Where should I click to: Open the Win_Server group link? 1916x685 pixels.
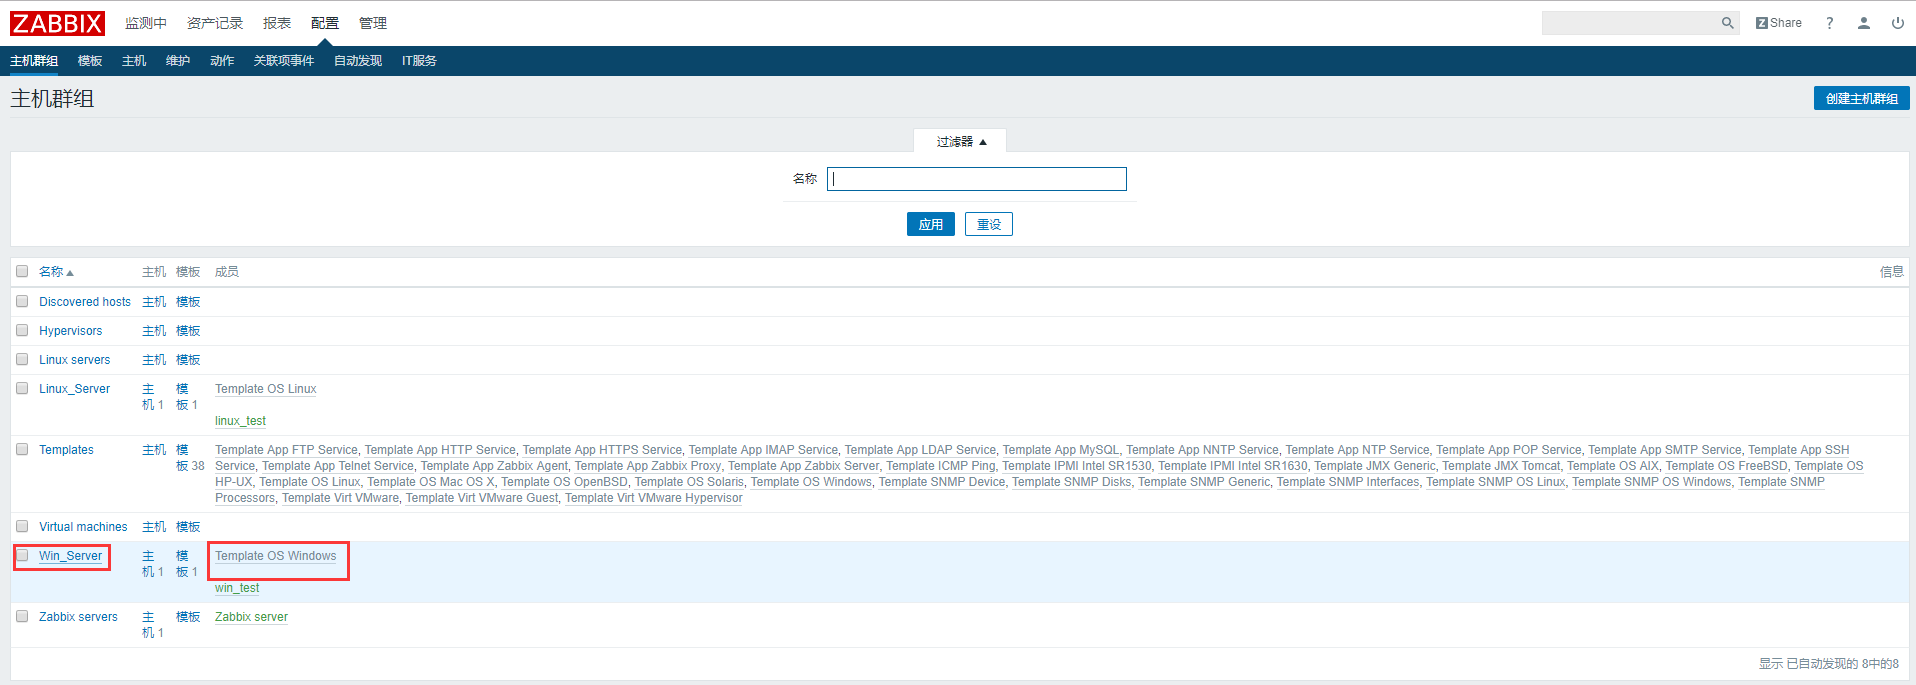pyautogui.click(x=70, y=556)
